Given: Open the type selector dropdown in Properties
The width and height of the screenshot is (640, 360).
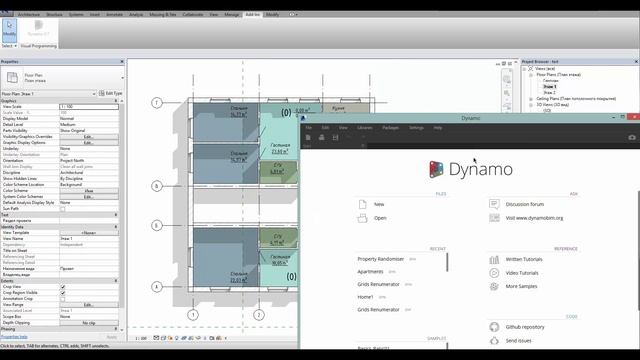Looking at the screenshot, I should point(122,78).
